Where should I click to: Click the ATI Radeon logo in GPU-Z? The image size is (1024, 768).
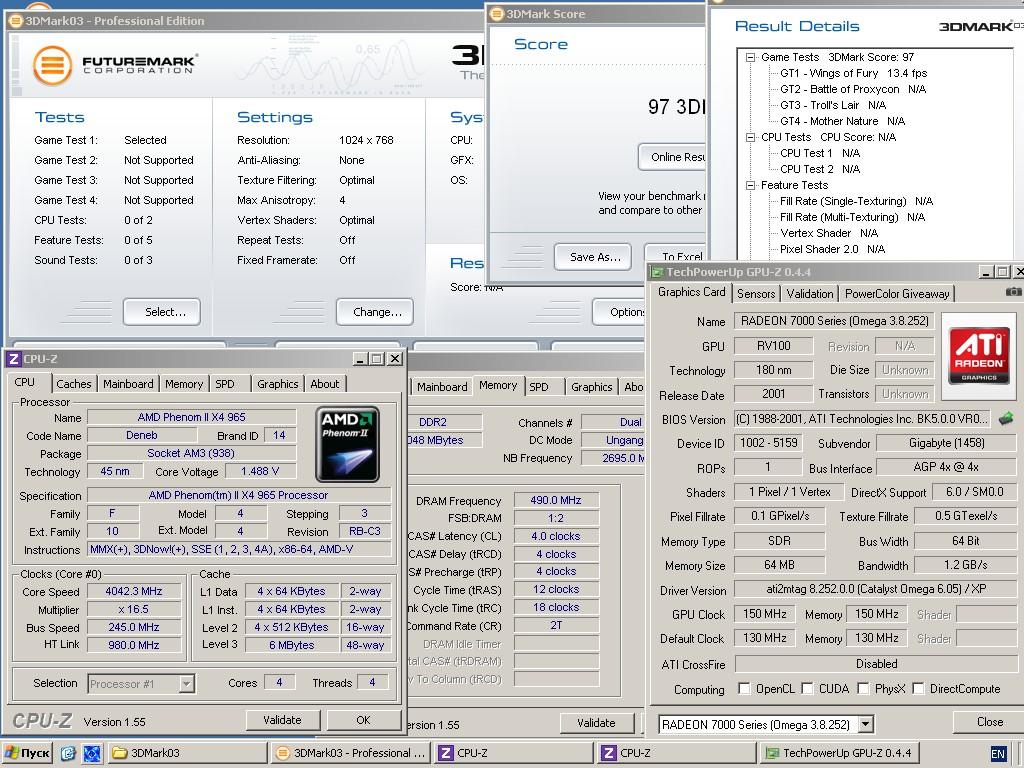pos(978,355)
